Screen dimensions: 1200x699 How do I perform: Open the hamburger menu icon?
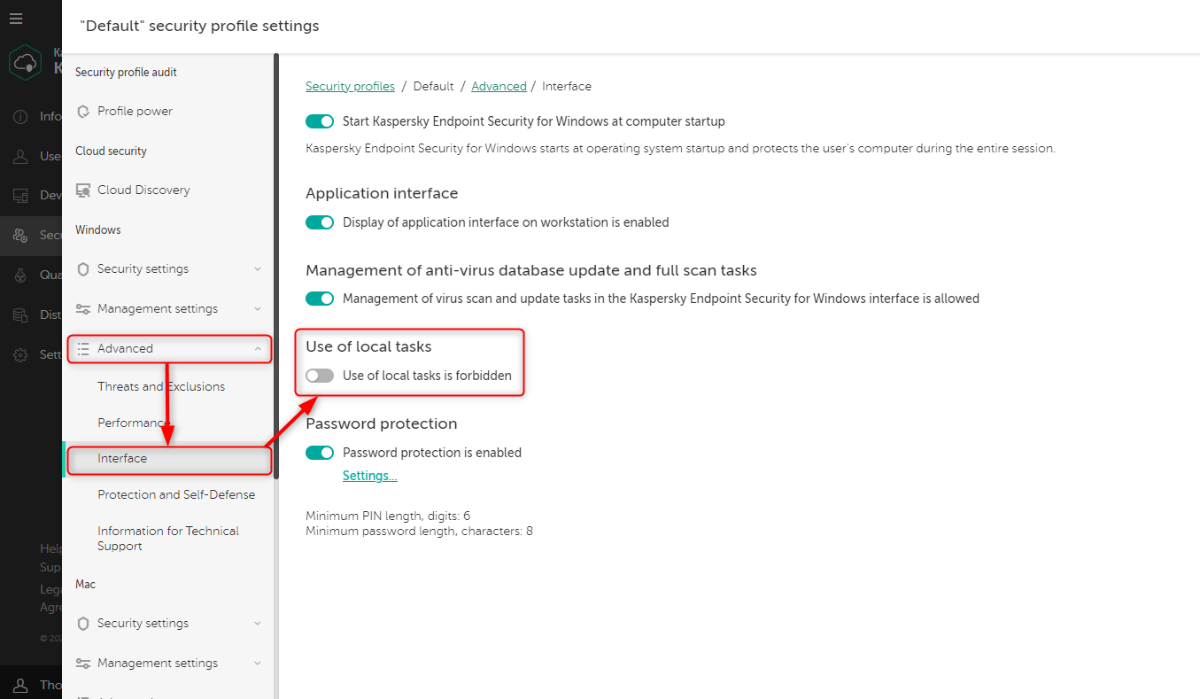click(x=15, y=19)
